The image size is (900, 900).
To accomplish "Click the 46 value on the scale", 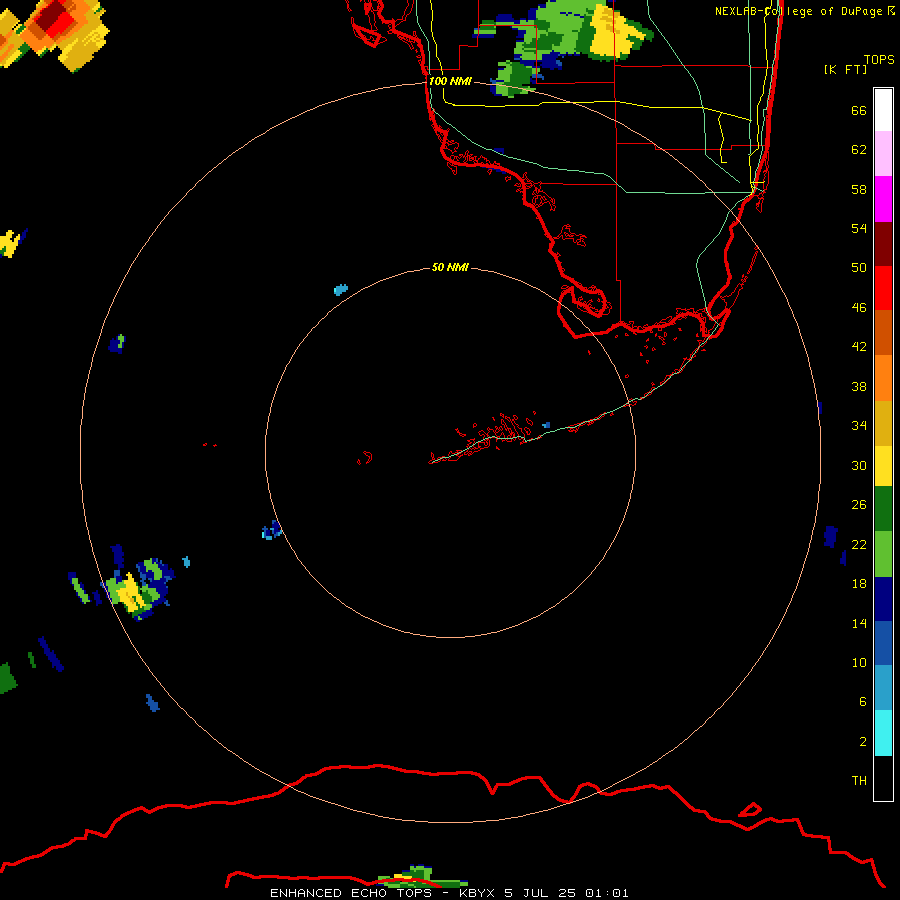I will tap(859, 307).
